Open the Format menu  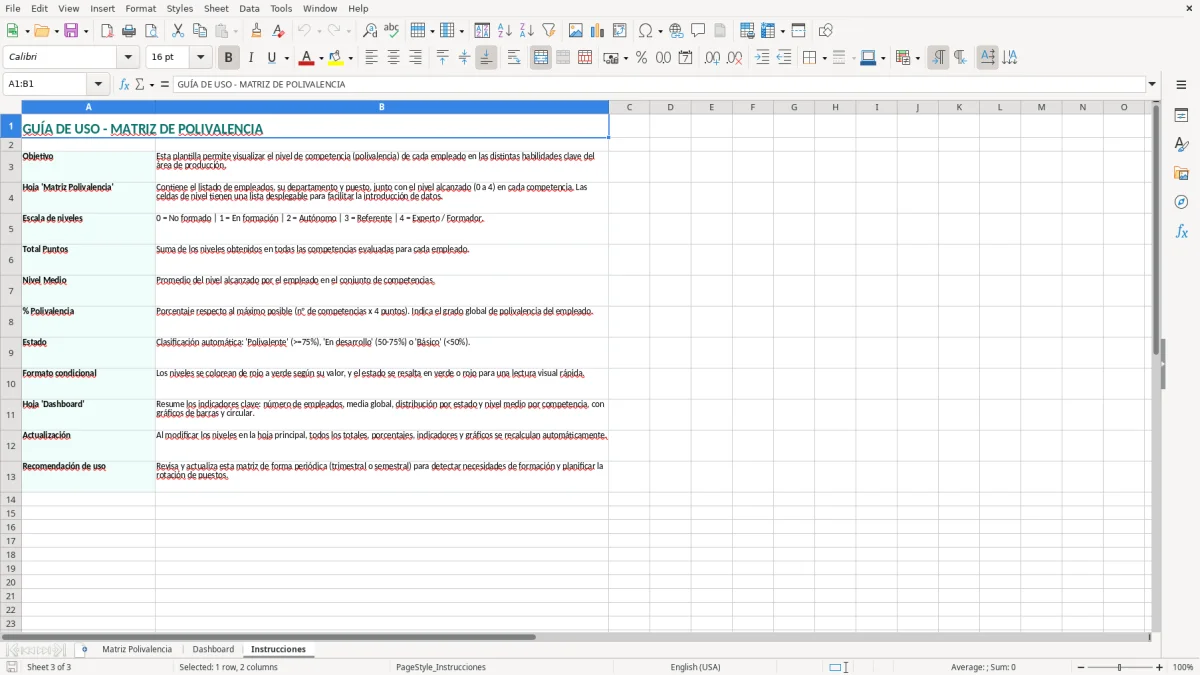pos(140,8)
